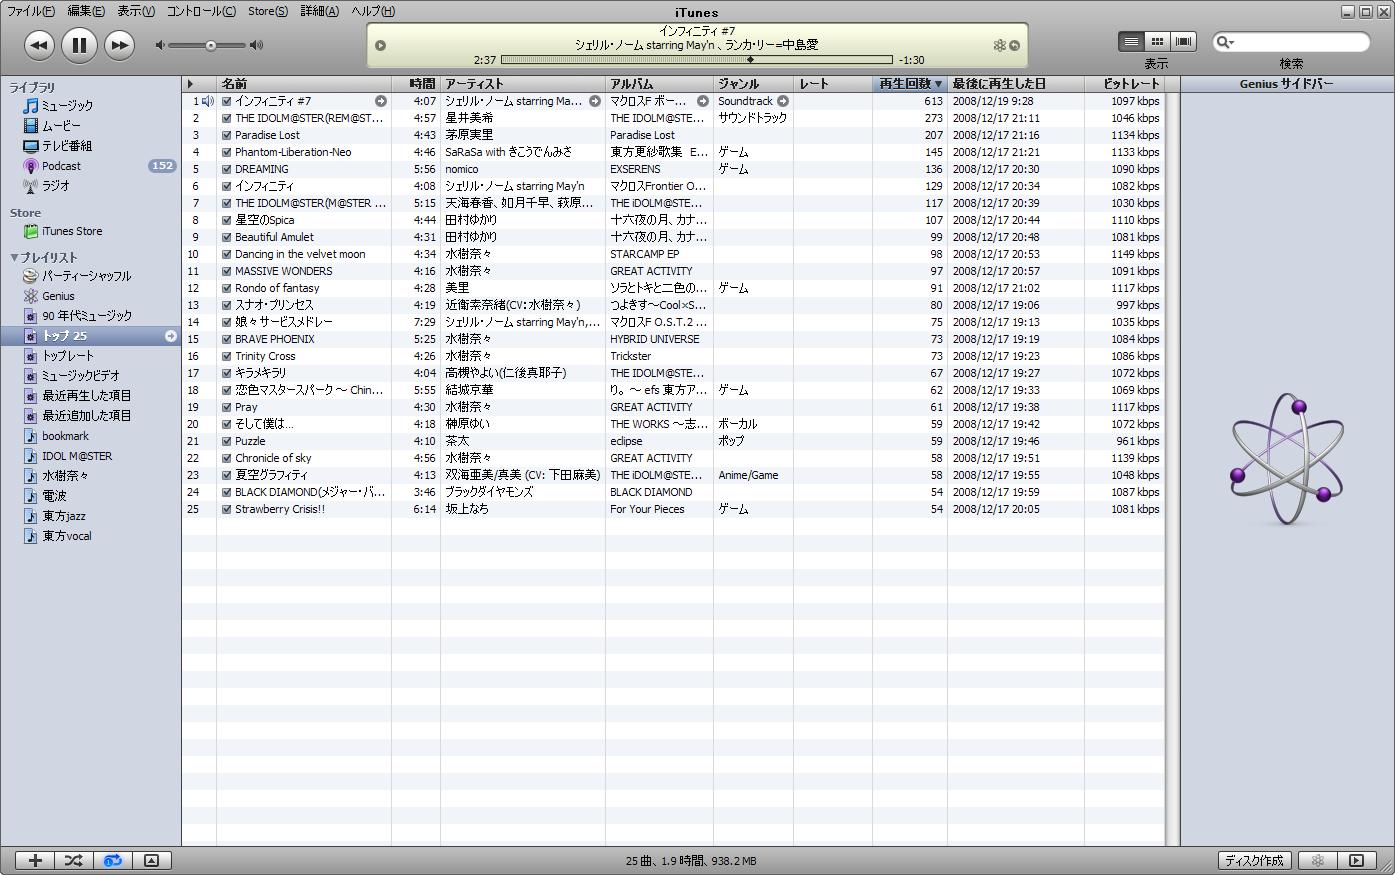Open the コントロール menu
Viewport: 1395px width, 875px height.
[201, 11]
